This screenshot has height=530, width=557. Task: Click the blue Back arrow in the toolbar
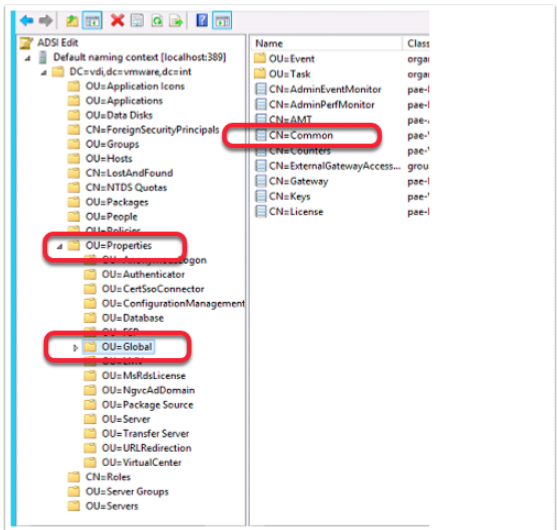coord(27,21)
